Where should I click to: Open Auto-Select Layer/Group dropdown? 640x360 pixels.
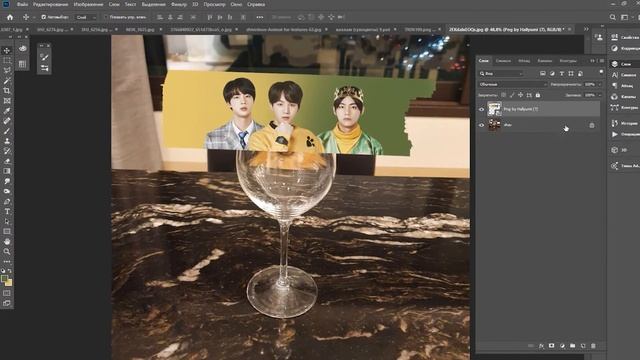(86, 17)
